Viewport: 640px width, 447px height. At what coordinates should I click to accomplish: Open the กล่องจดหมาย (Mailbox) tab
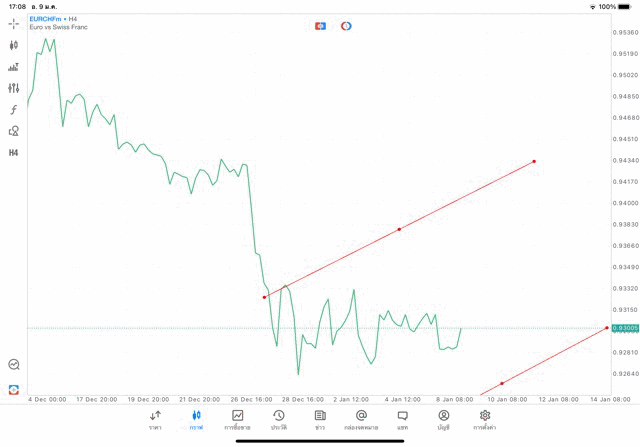pyautogui.click(x=361, y=419)
